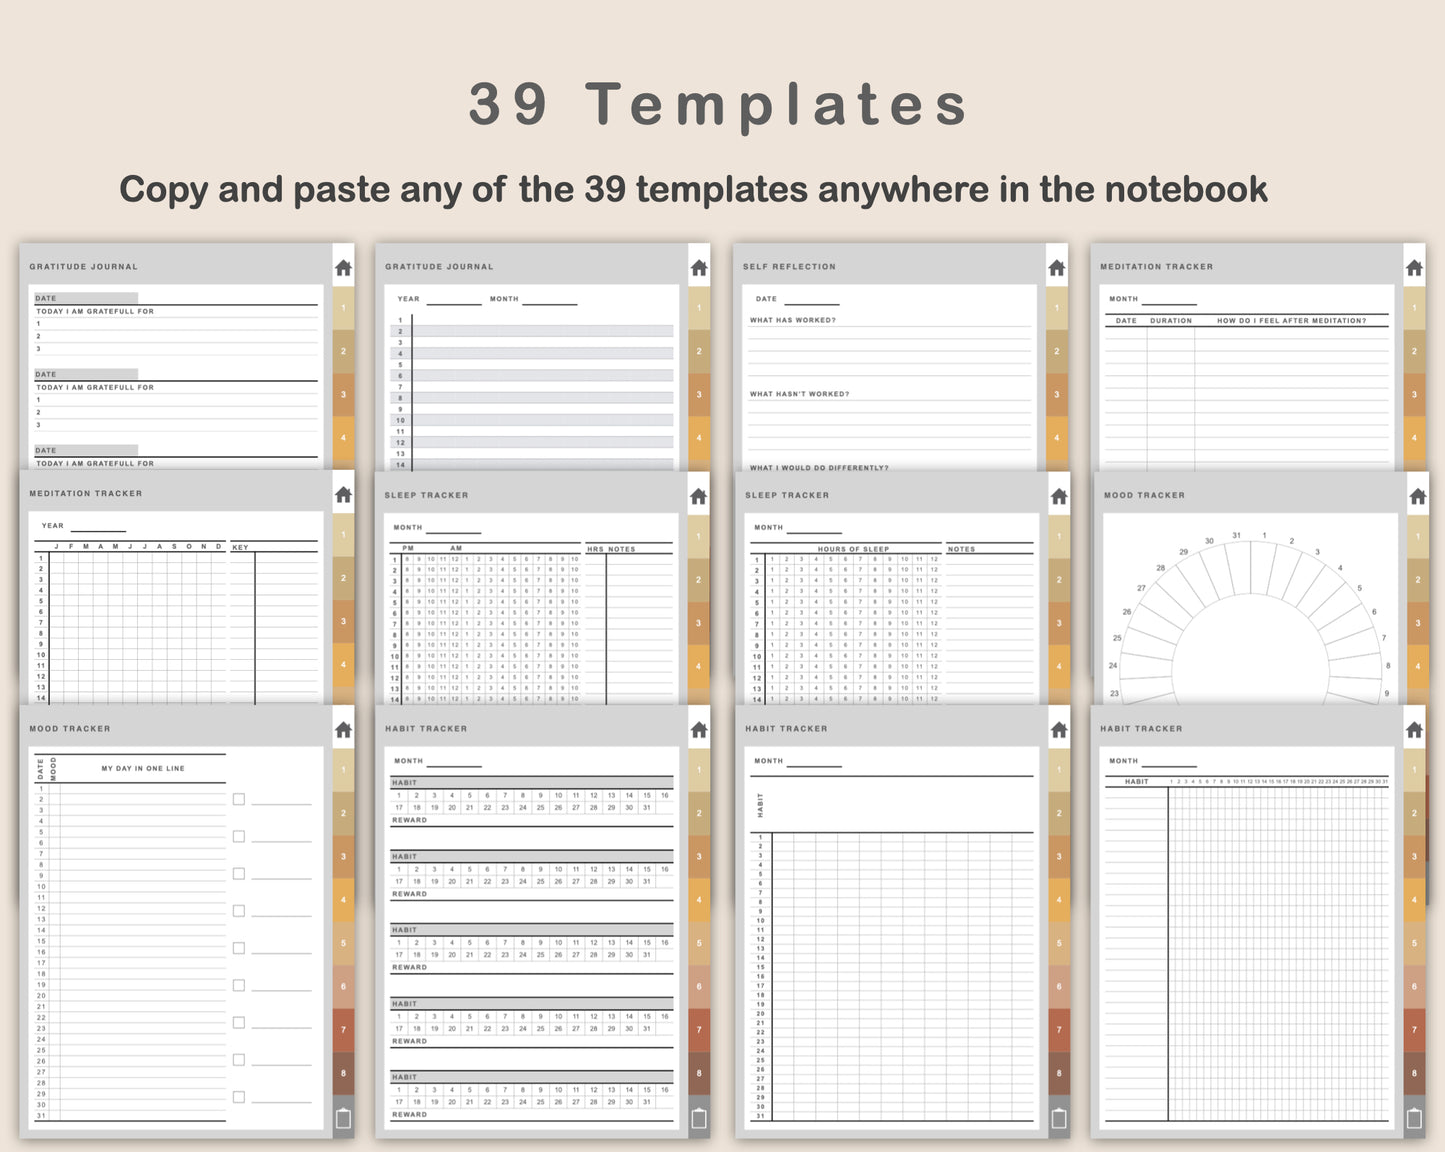Click the DATE line in Self Reflection
Image resolution: width=1445 pixels, height=1152 pixels.
click(x=812, y=302)
